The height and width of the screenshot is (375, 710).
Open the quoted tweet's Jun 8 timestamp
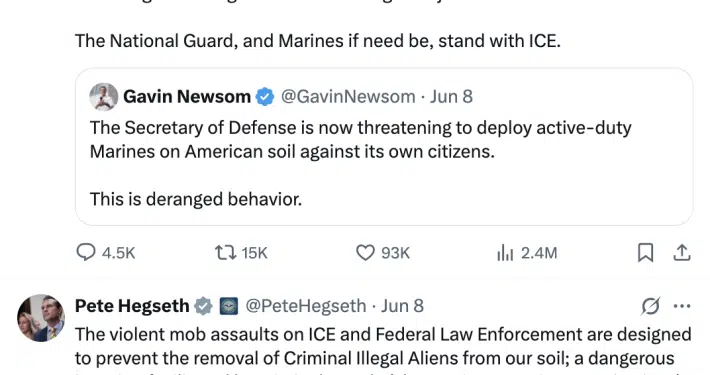coord(451,97)
